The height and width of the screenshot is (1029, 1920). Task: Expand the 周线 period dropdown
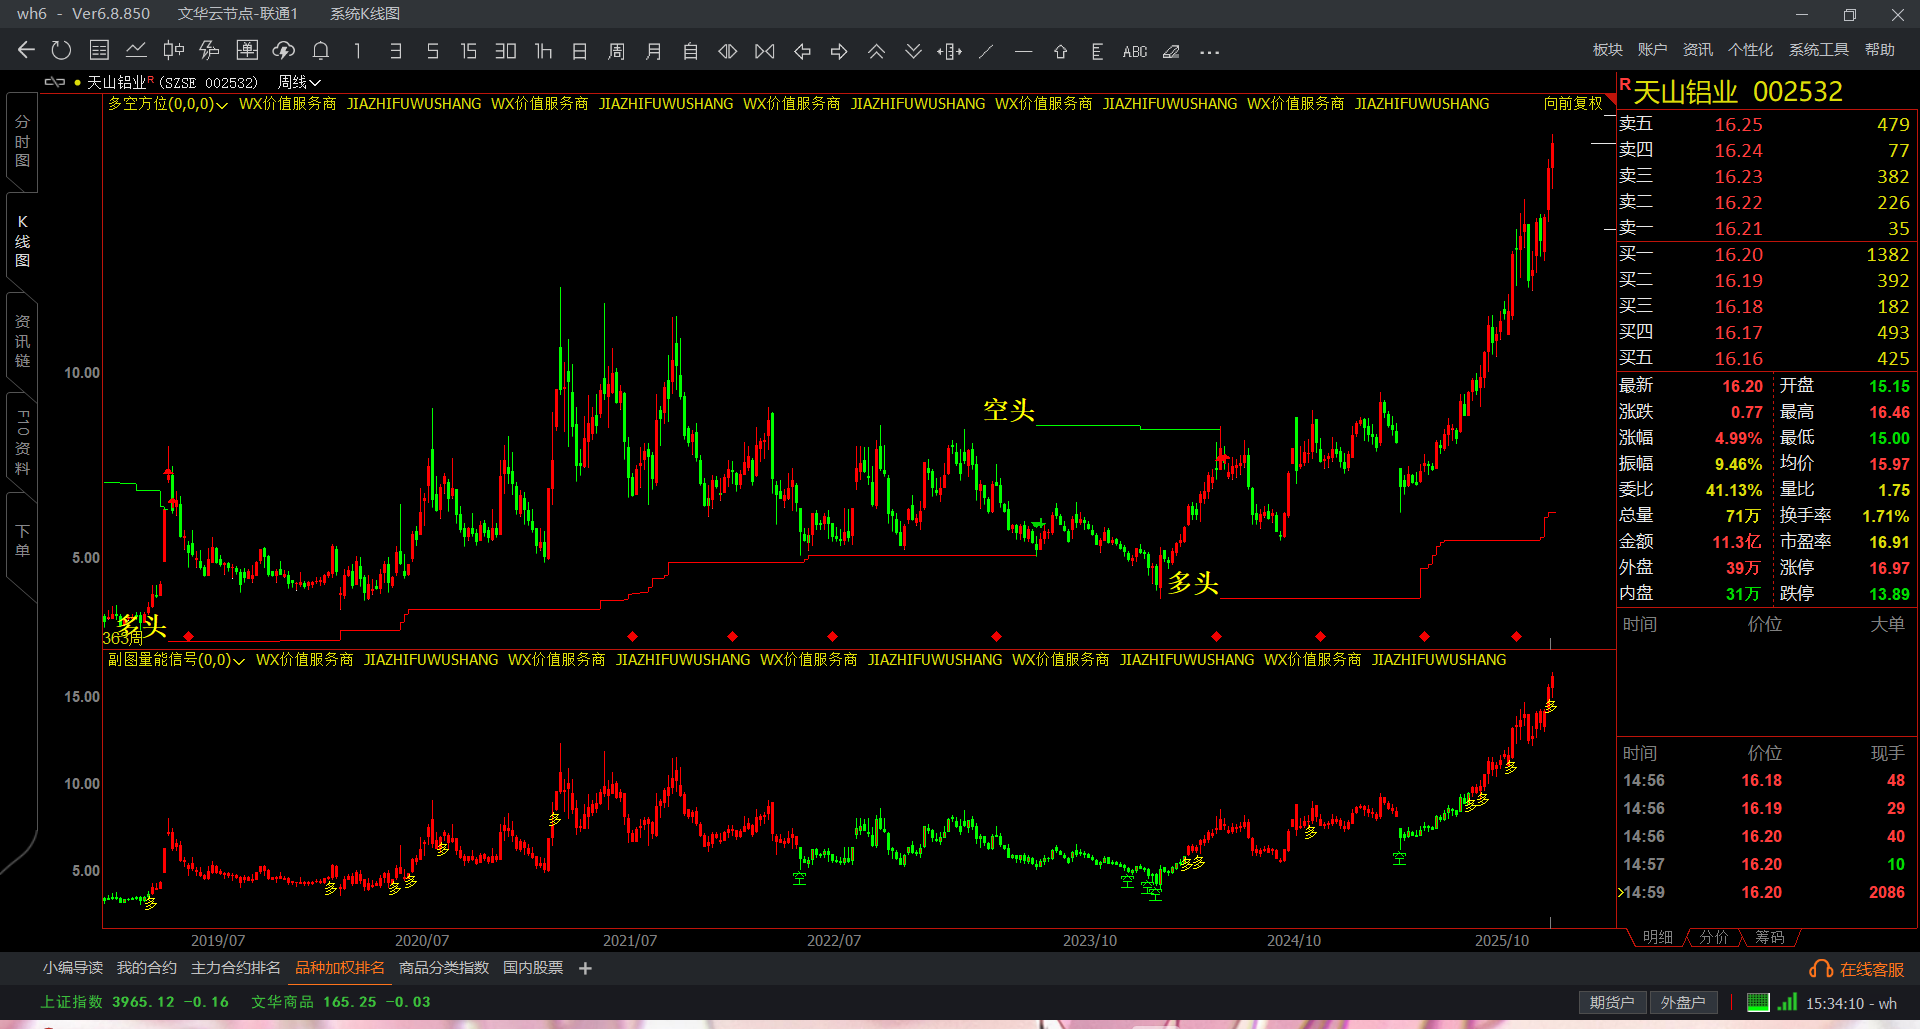(299, 82)
